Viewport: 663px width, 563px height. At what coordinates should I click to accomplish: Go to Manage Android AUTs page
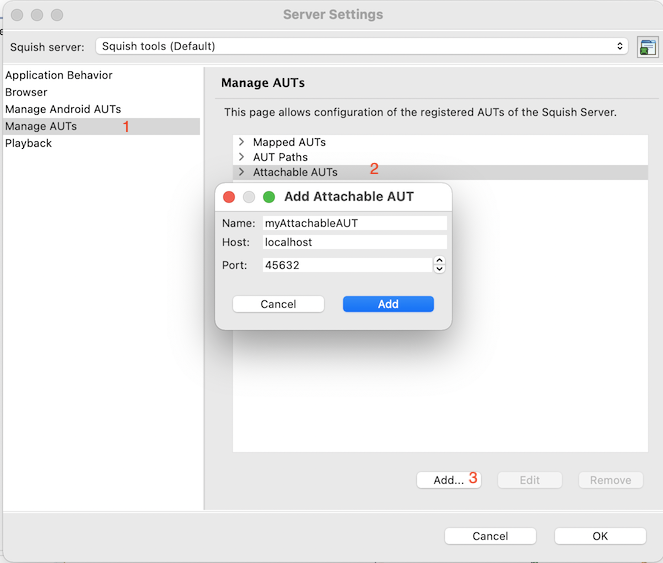click(x=63, y=109)
